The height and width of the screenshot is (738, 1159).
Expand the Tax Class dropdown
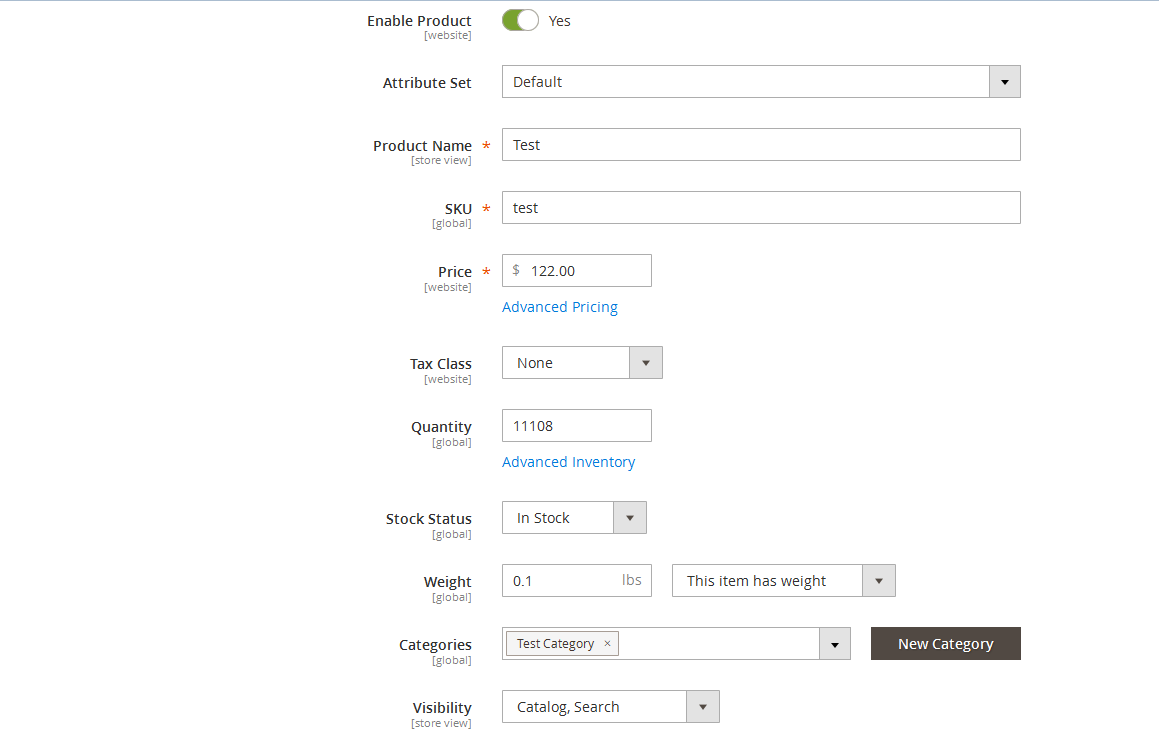581,363
